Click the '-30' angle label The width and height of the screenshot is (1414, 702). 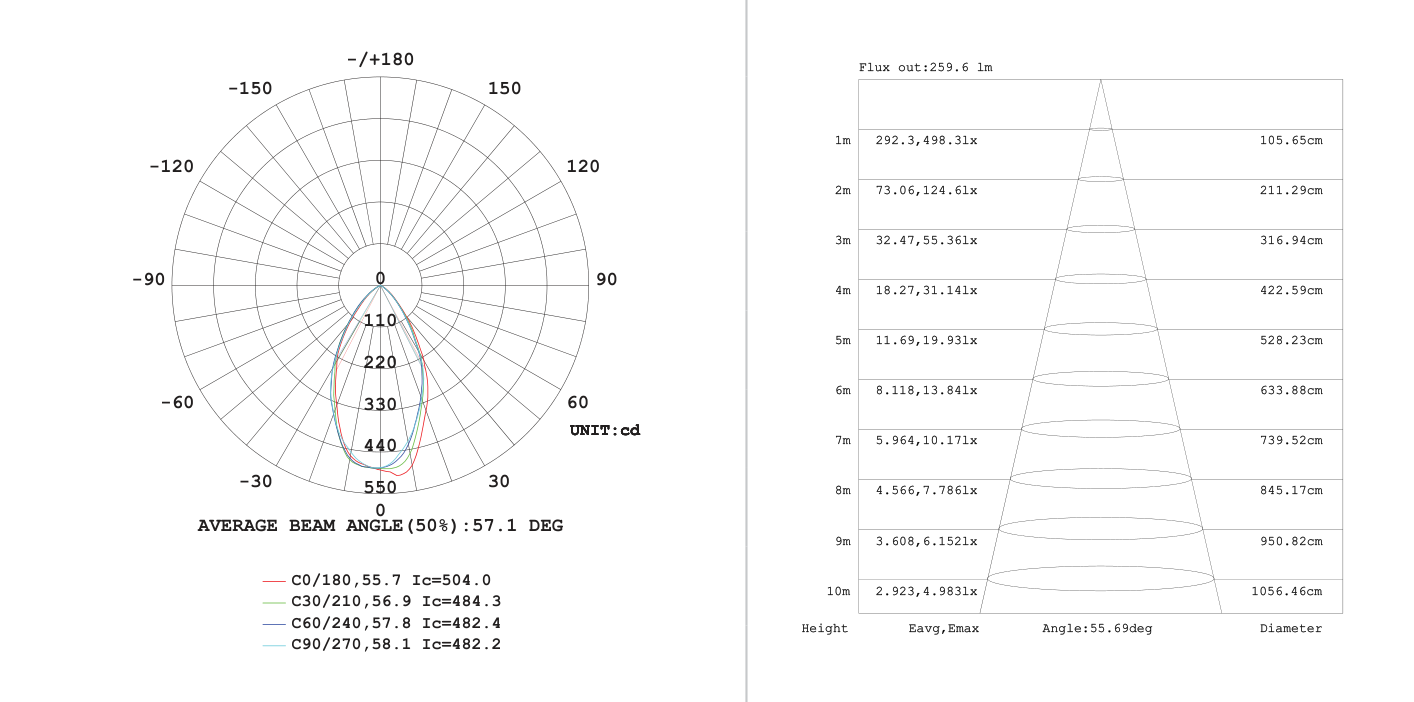pyautogui.click(x=255, y=481)
